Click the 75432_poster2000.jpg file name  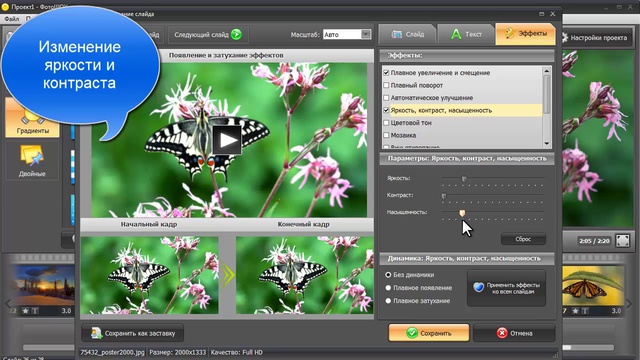coord(112,352)
